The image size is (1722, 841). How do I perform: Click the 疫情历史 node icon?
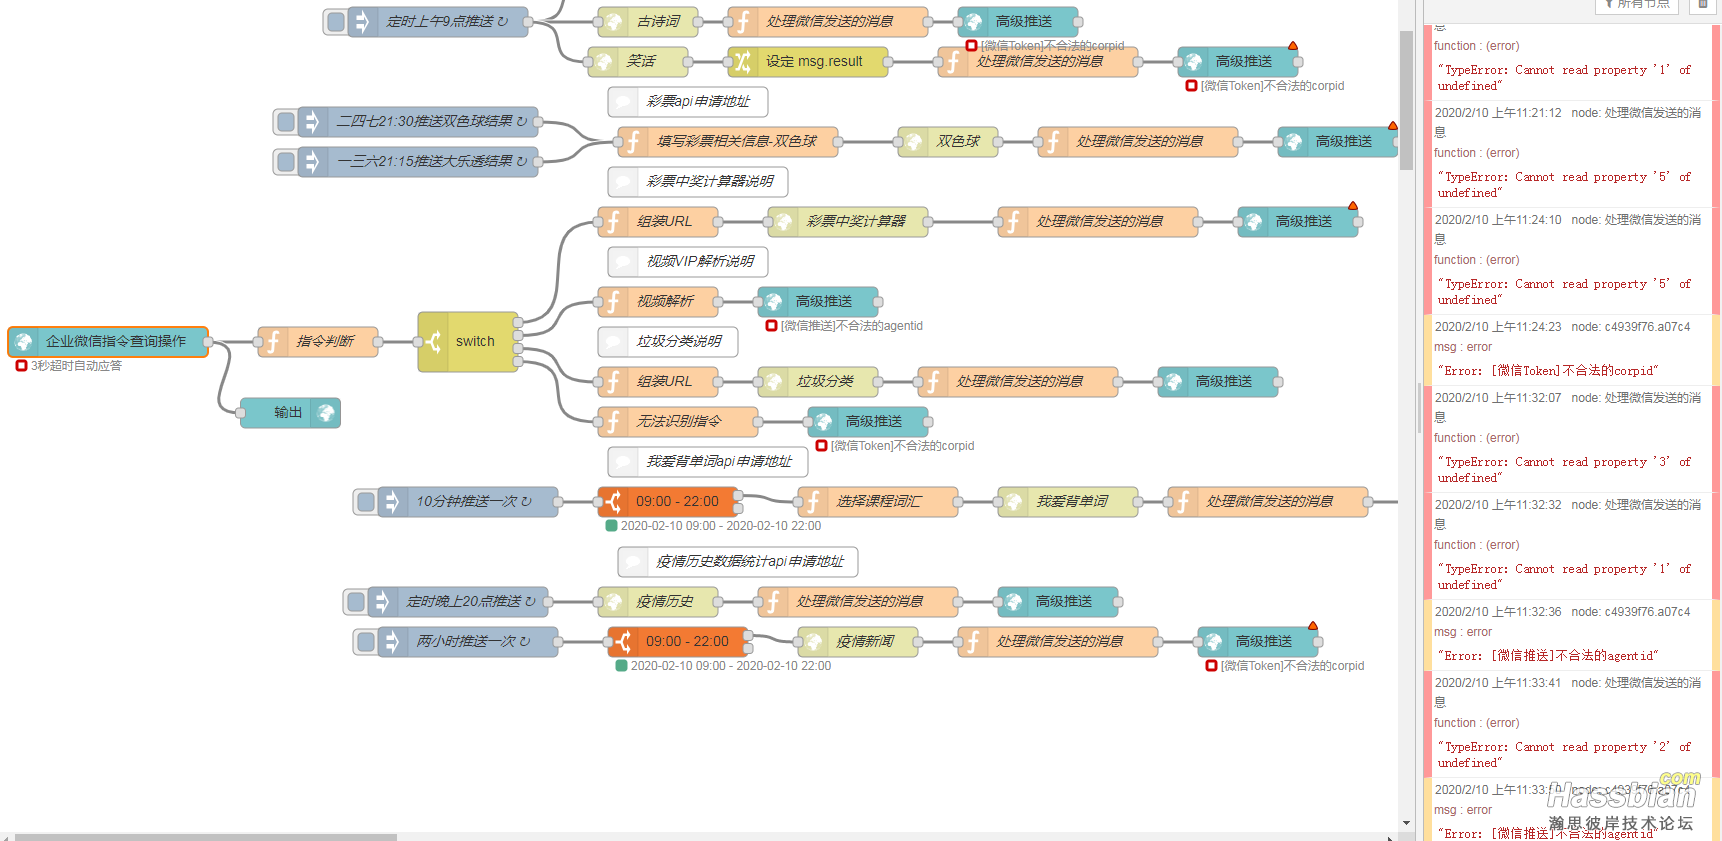[x=613, y=601]
